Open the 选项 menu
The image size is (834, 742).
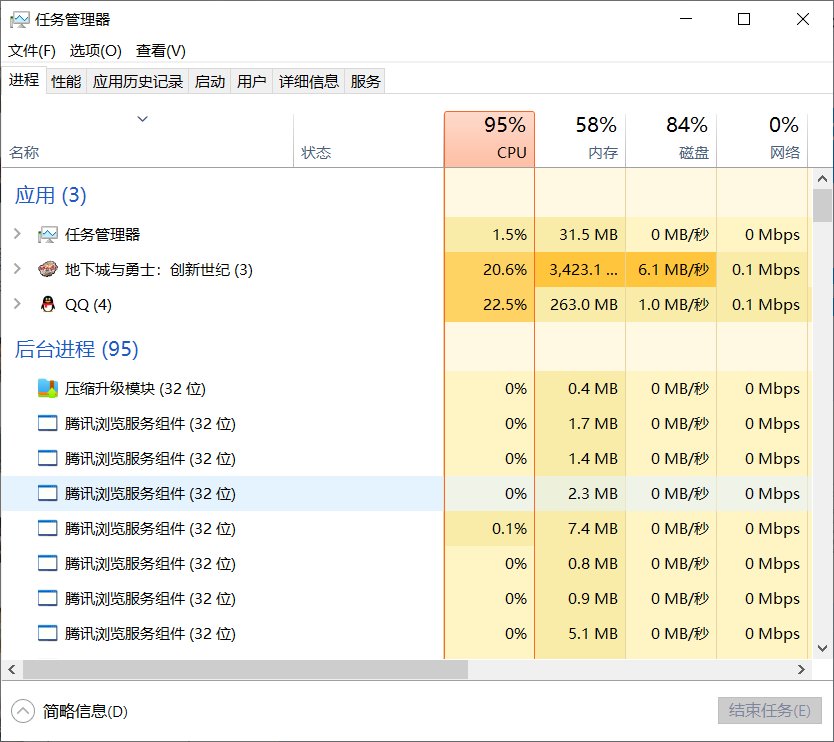(95, 50)
